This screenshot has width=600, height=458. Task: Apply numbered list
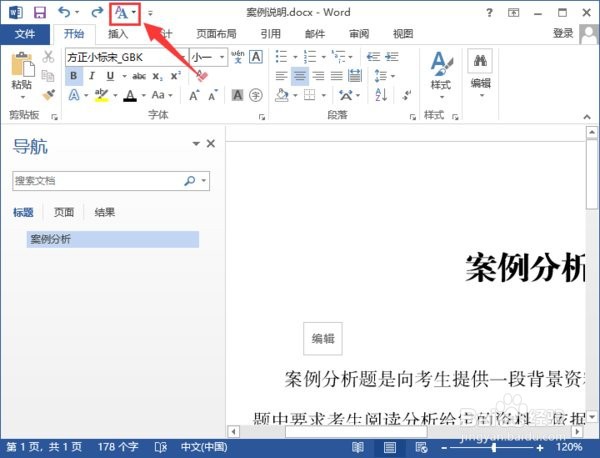point(310,57)
